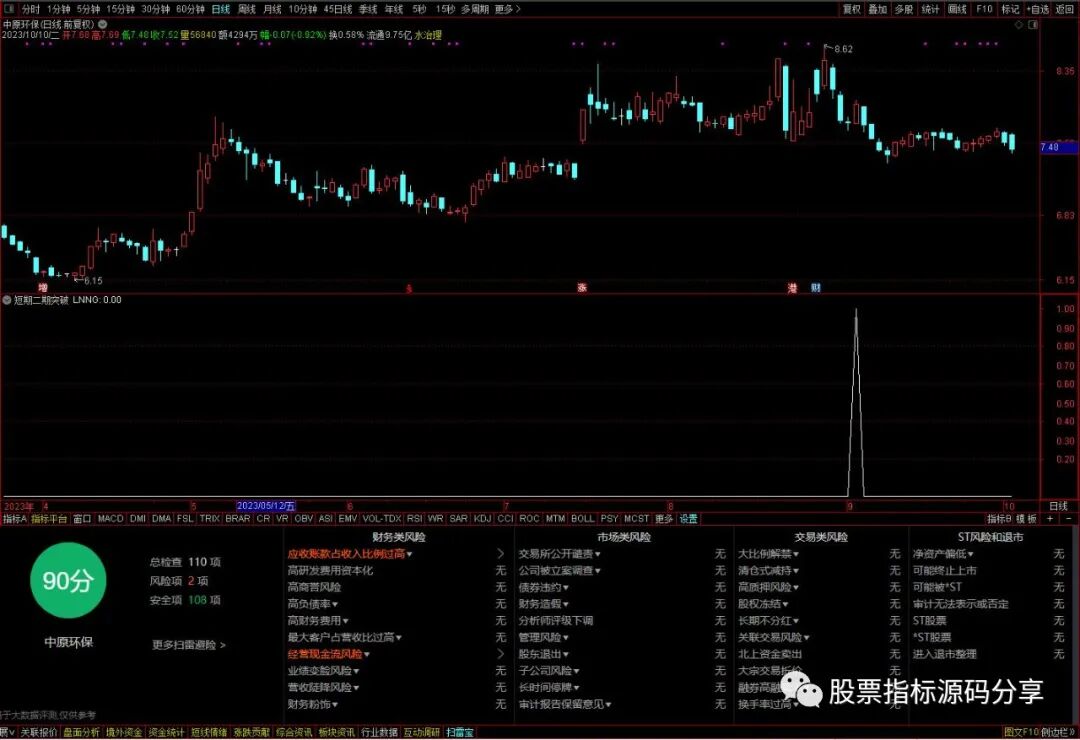
Task: Open 更多 indicators in indicator bar
Action: 663,518
